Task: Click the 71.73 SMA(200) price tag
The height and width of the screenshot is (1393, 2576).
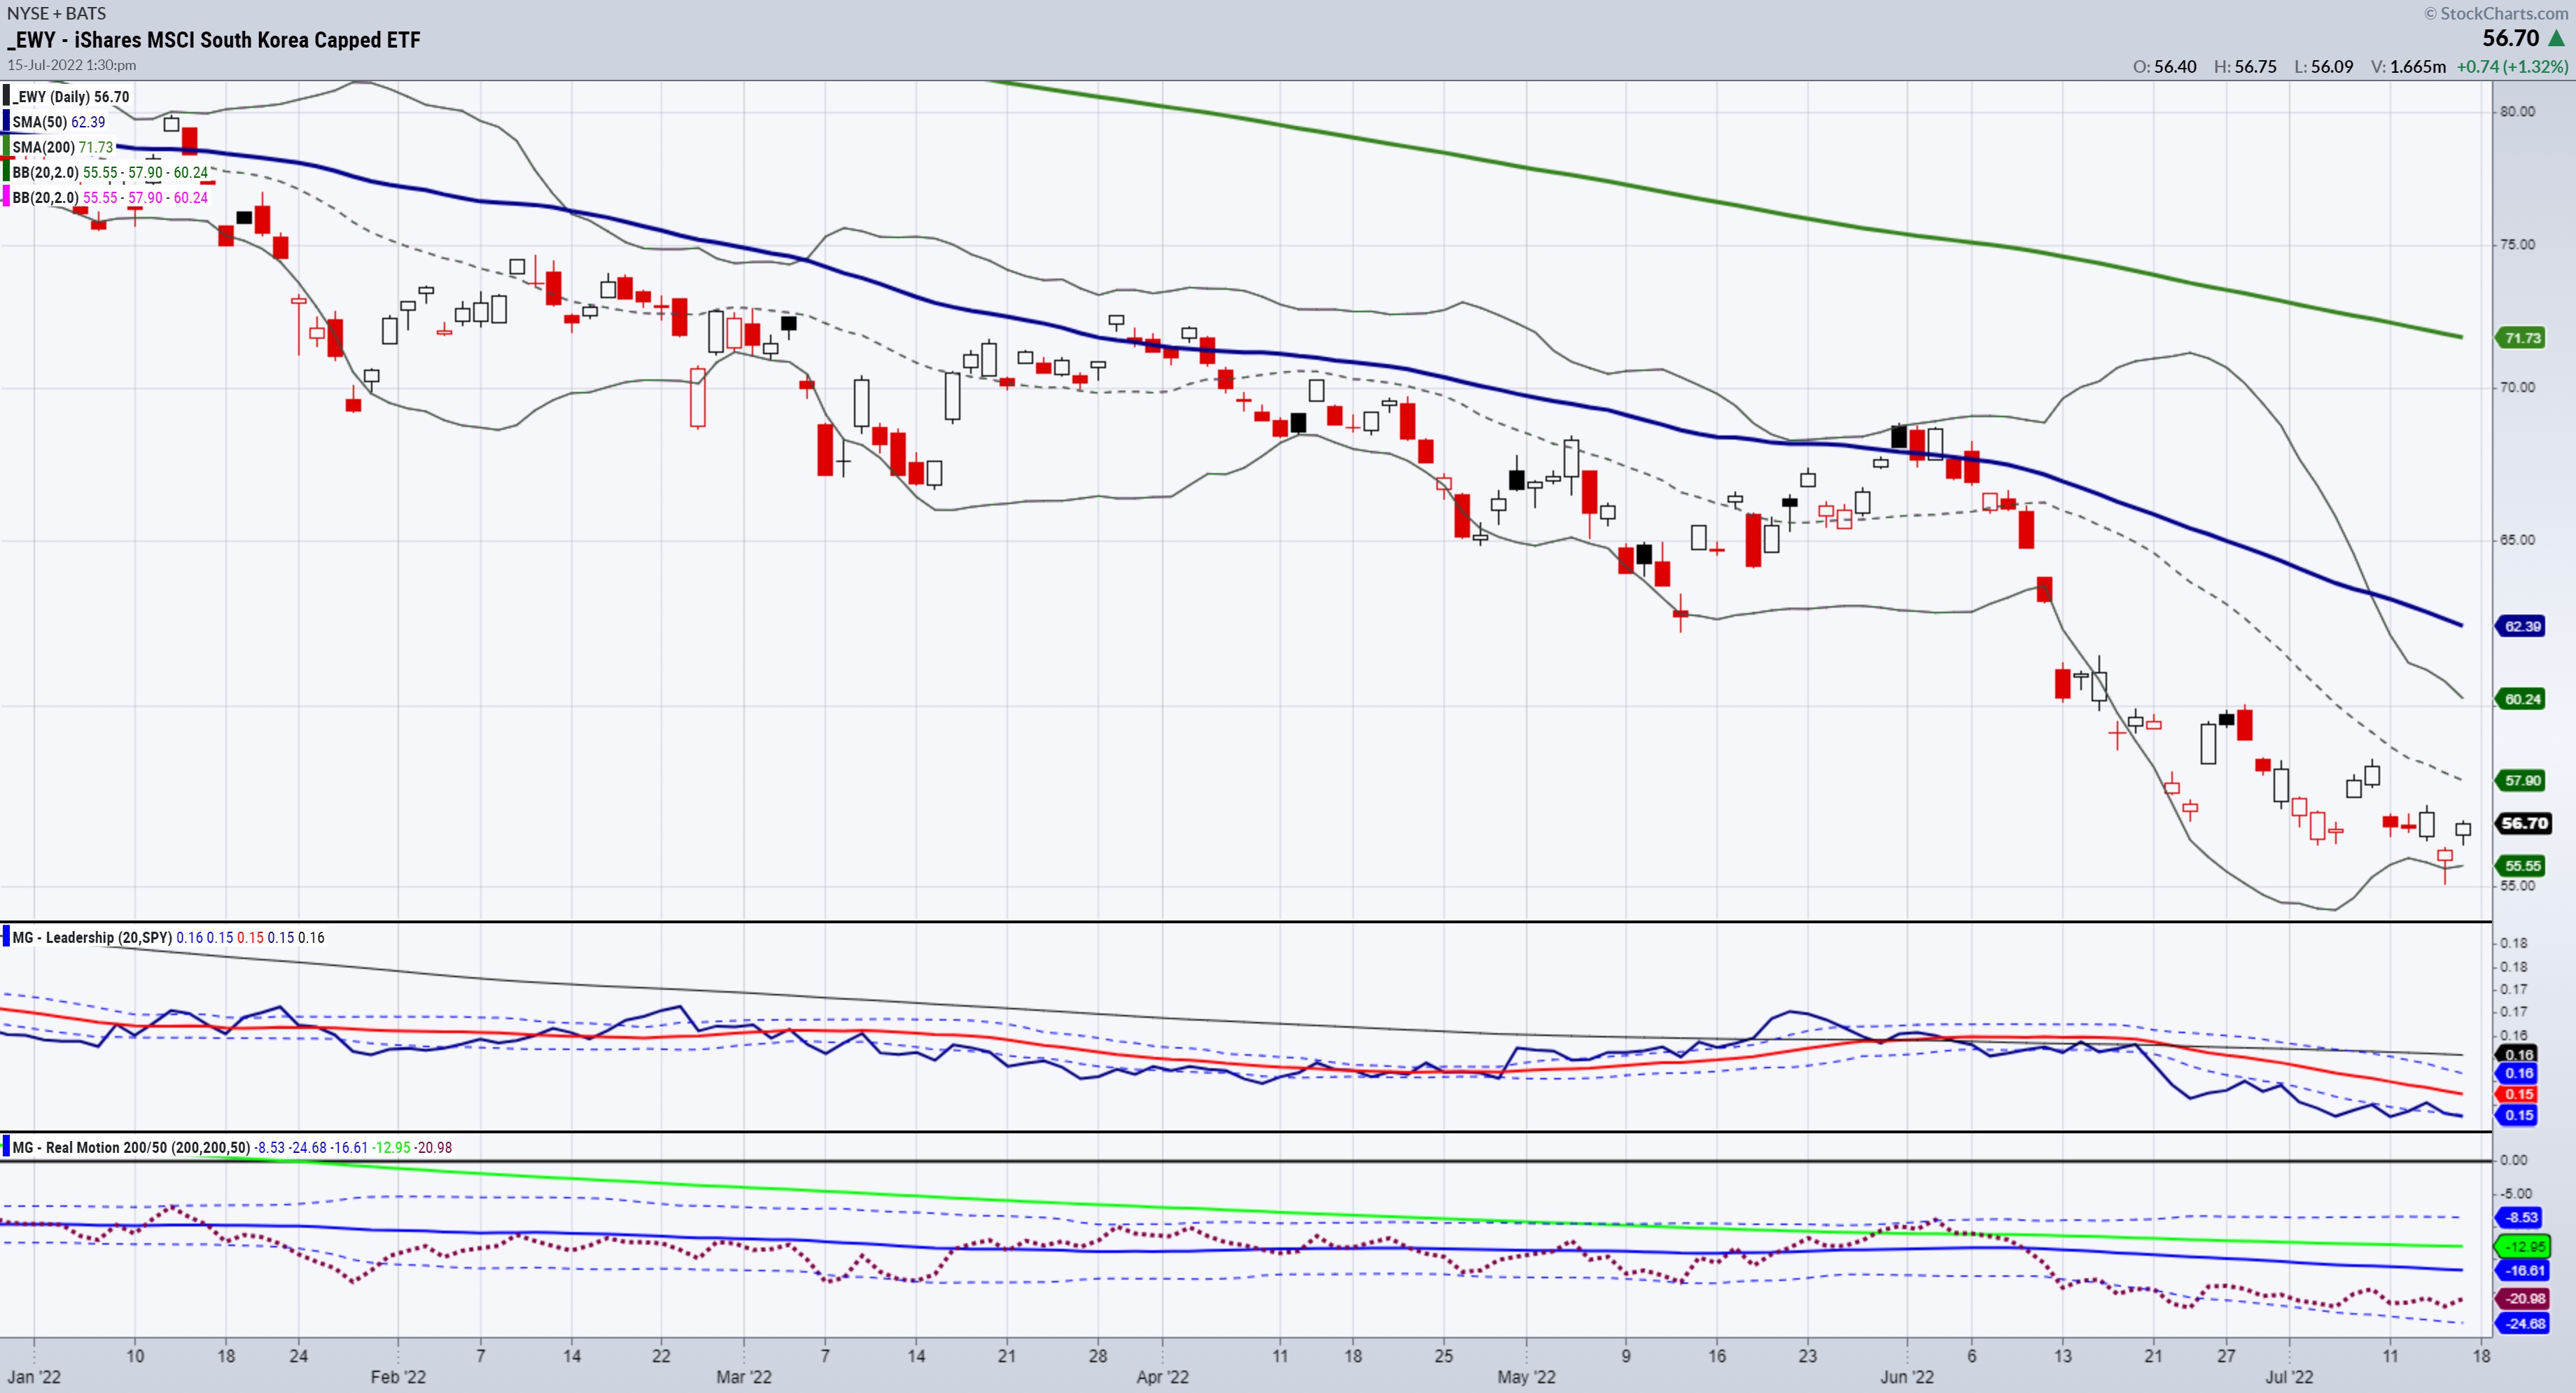Action: pyautogui.click(x=2522, y=338)
